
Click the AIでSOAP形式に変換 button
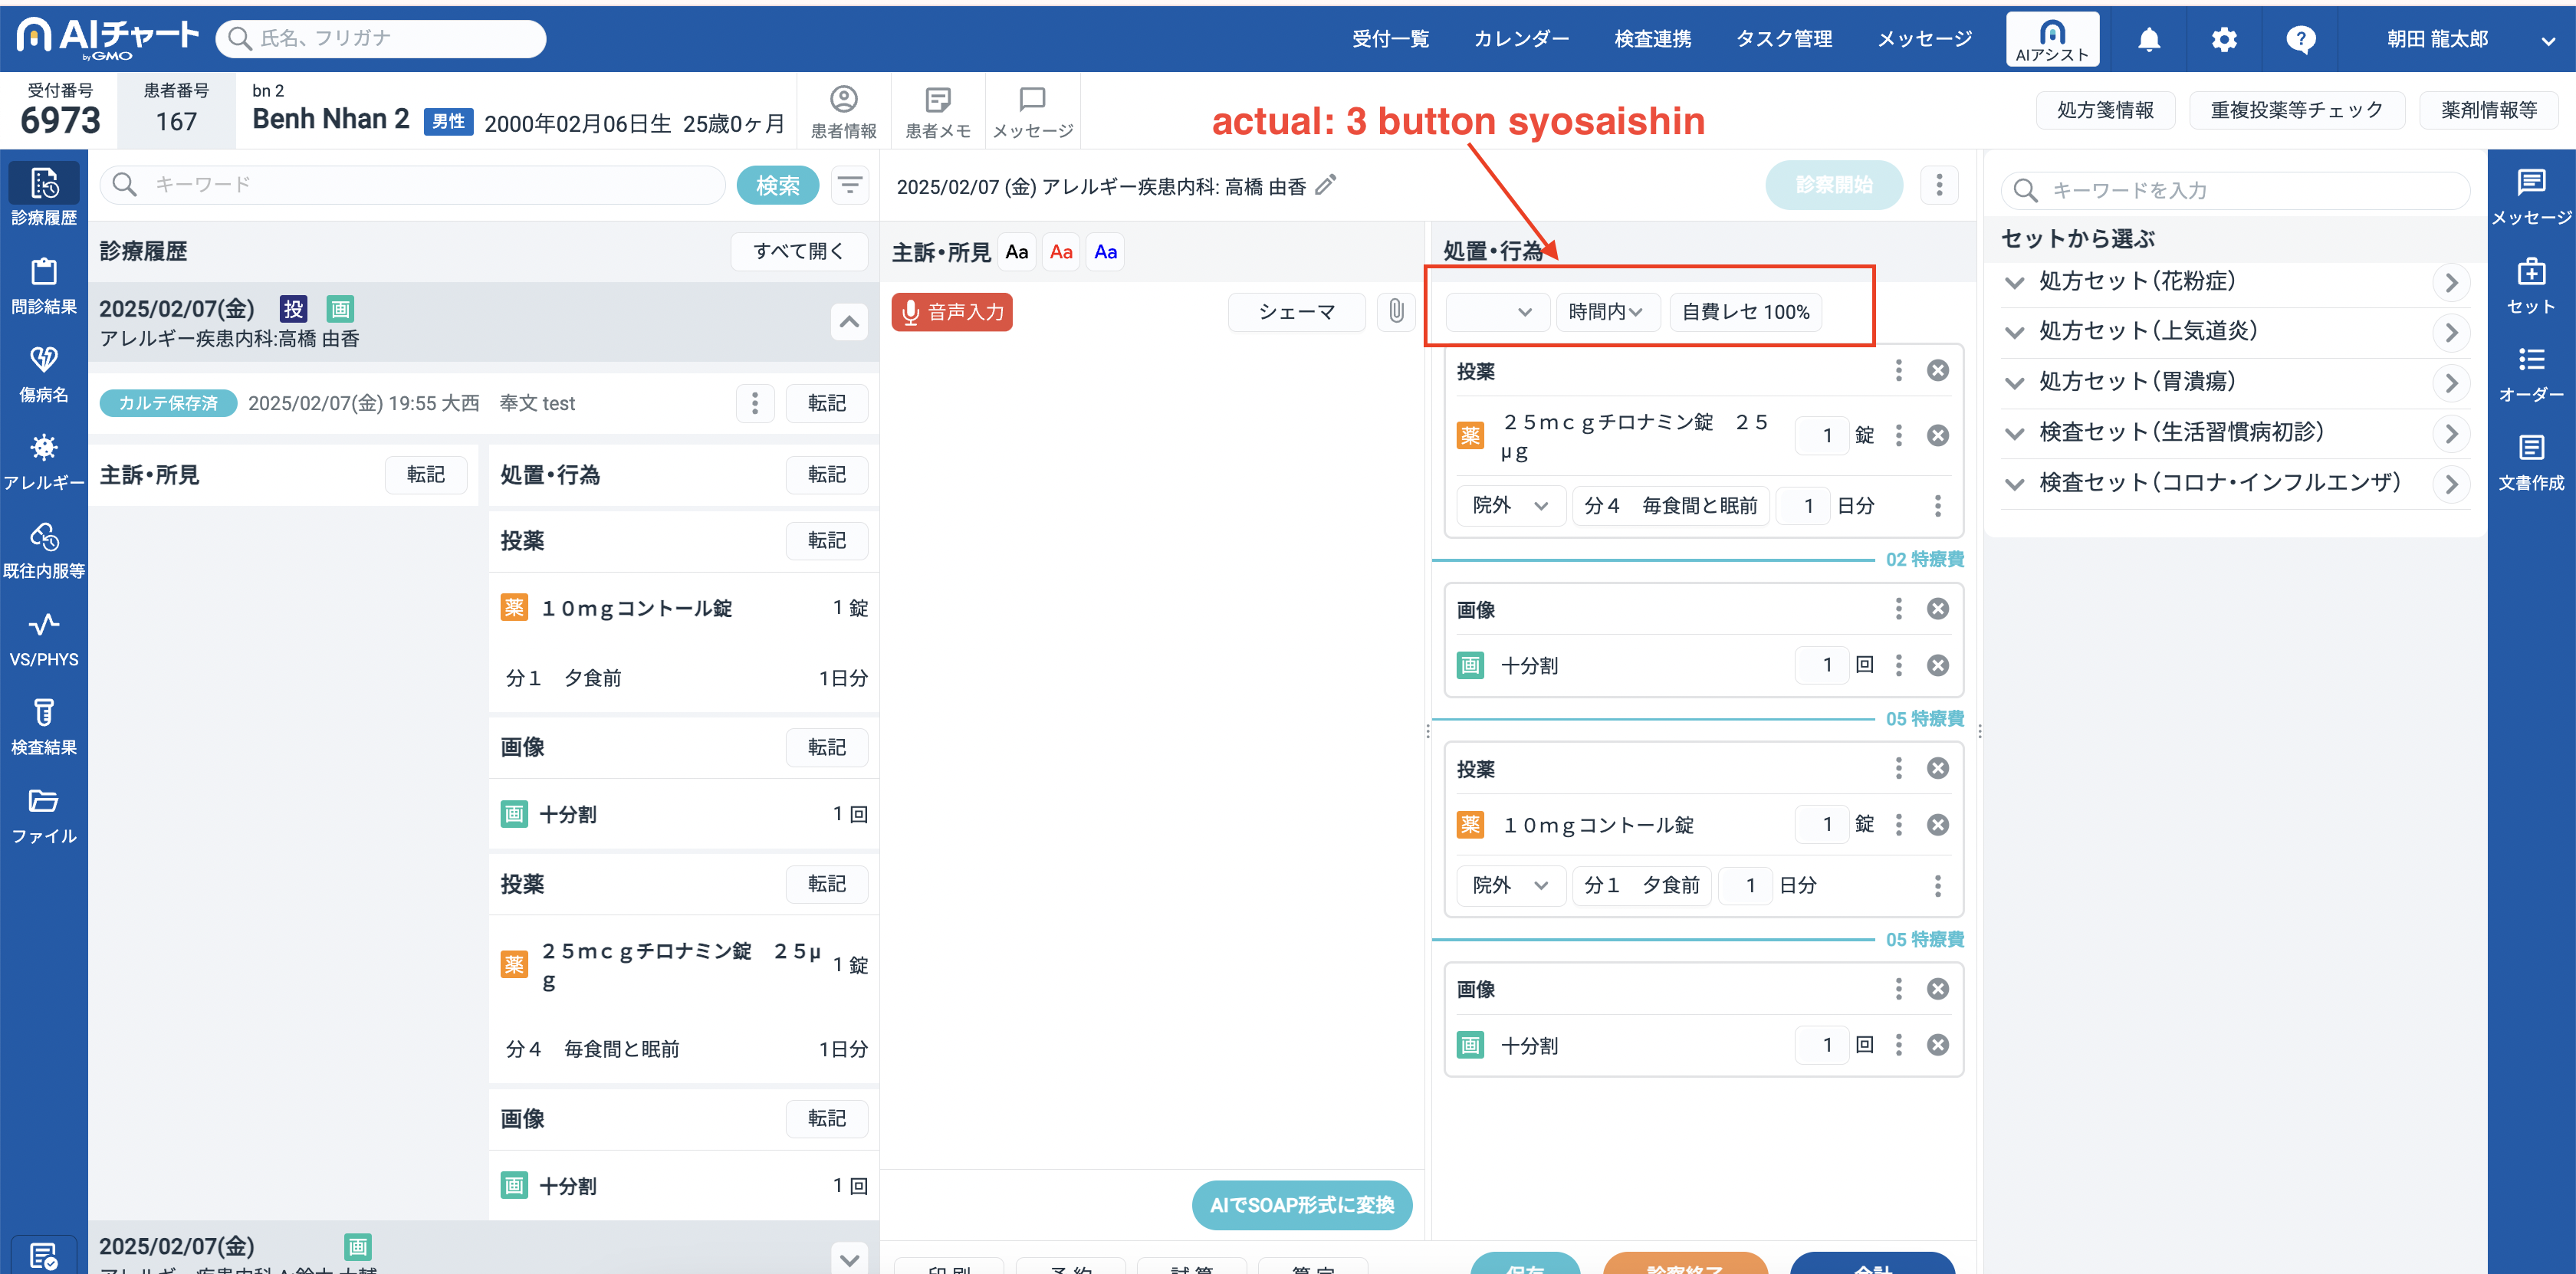click(x=1301, y=1205)
